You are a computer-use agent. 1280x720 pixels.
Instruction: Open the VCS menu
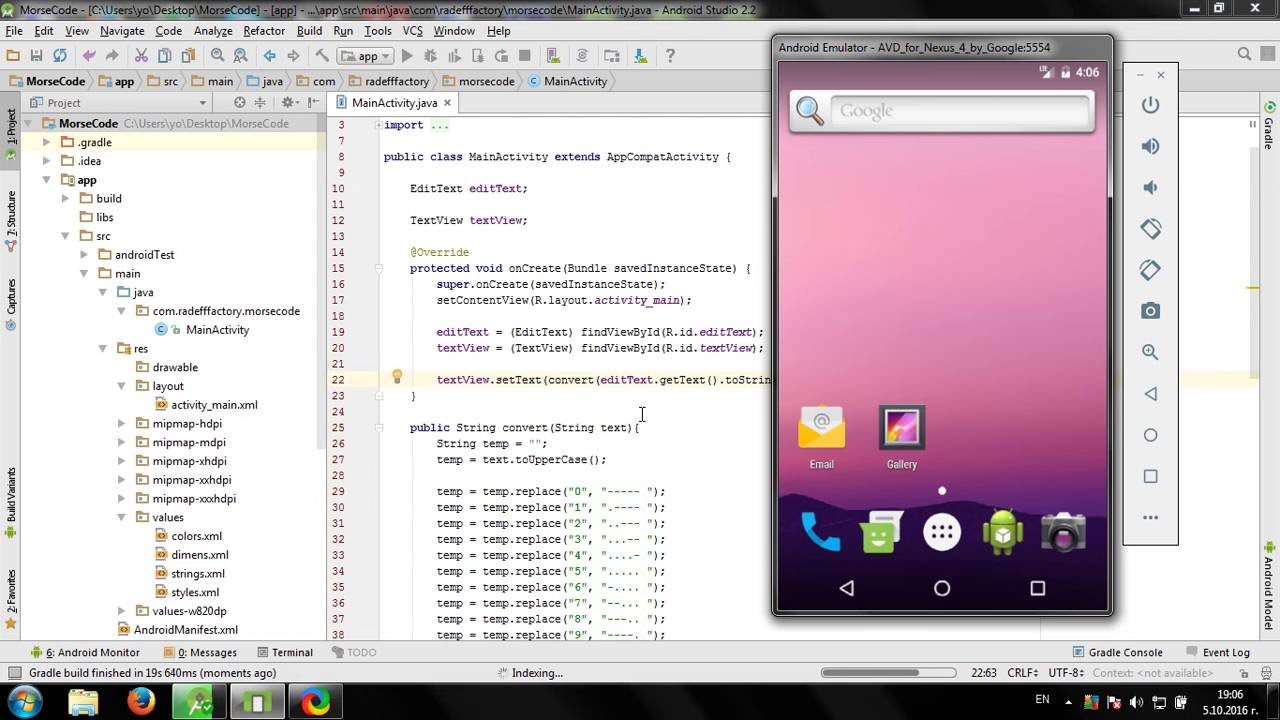[412, 31]
